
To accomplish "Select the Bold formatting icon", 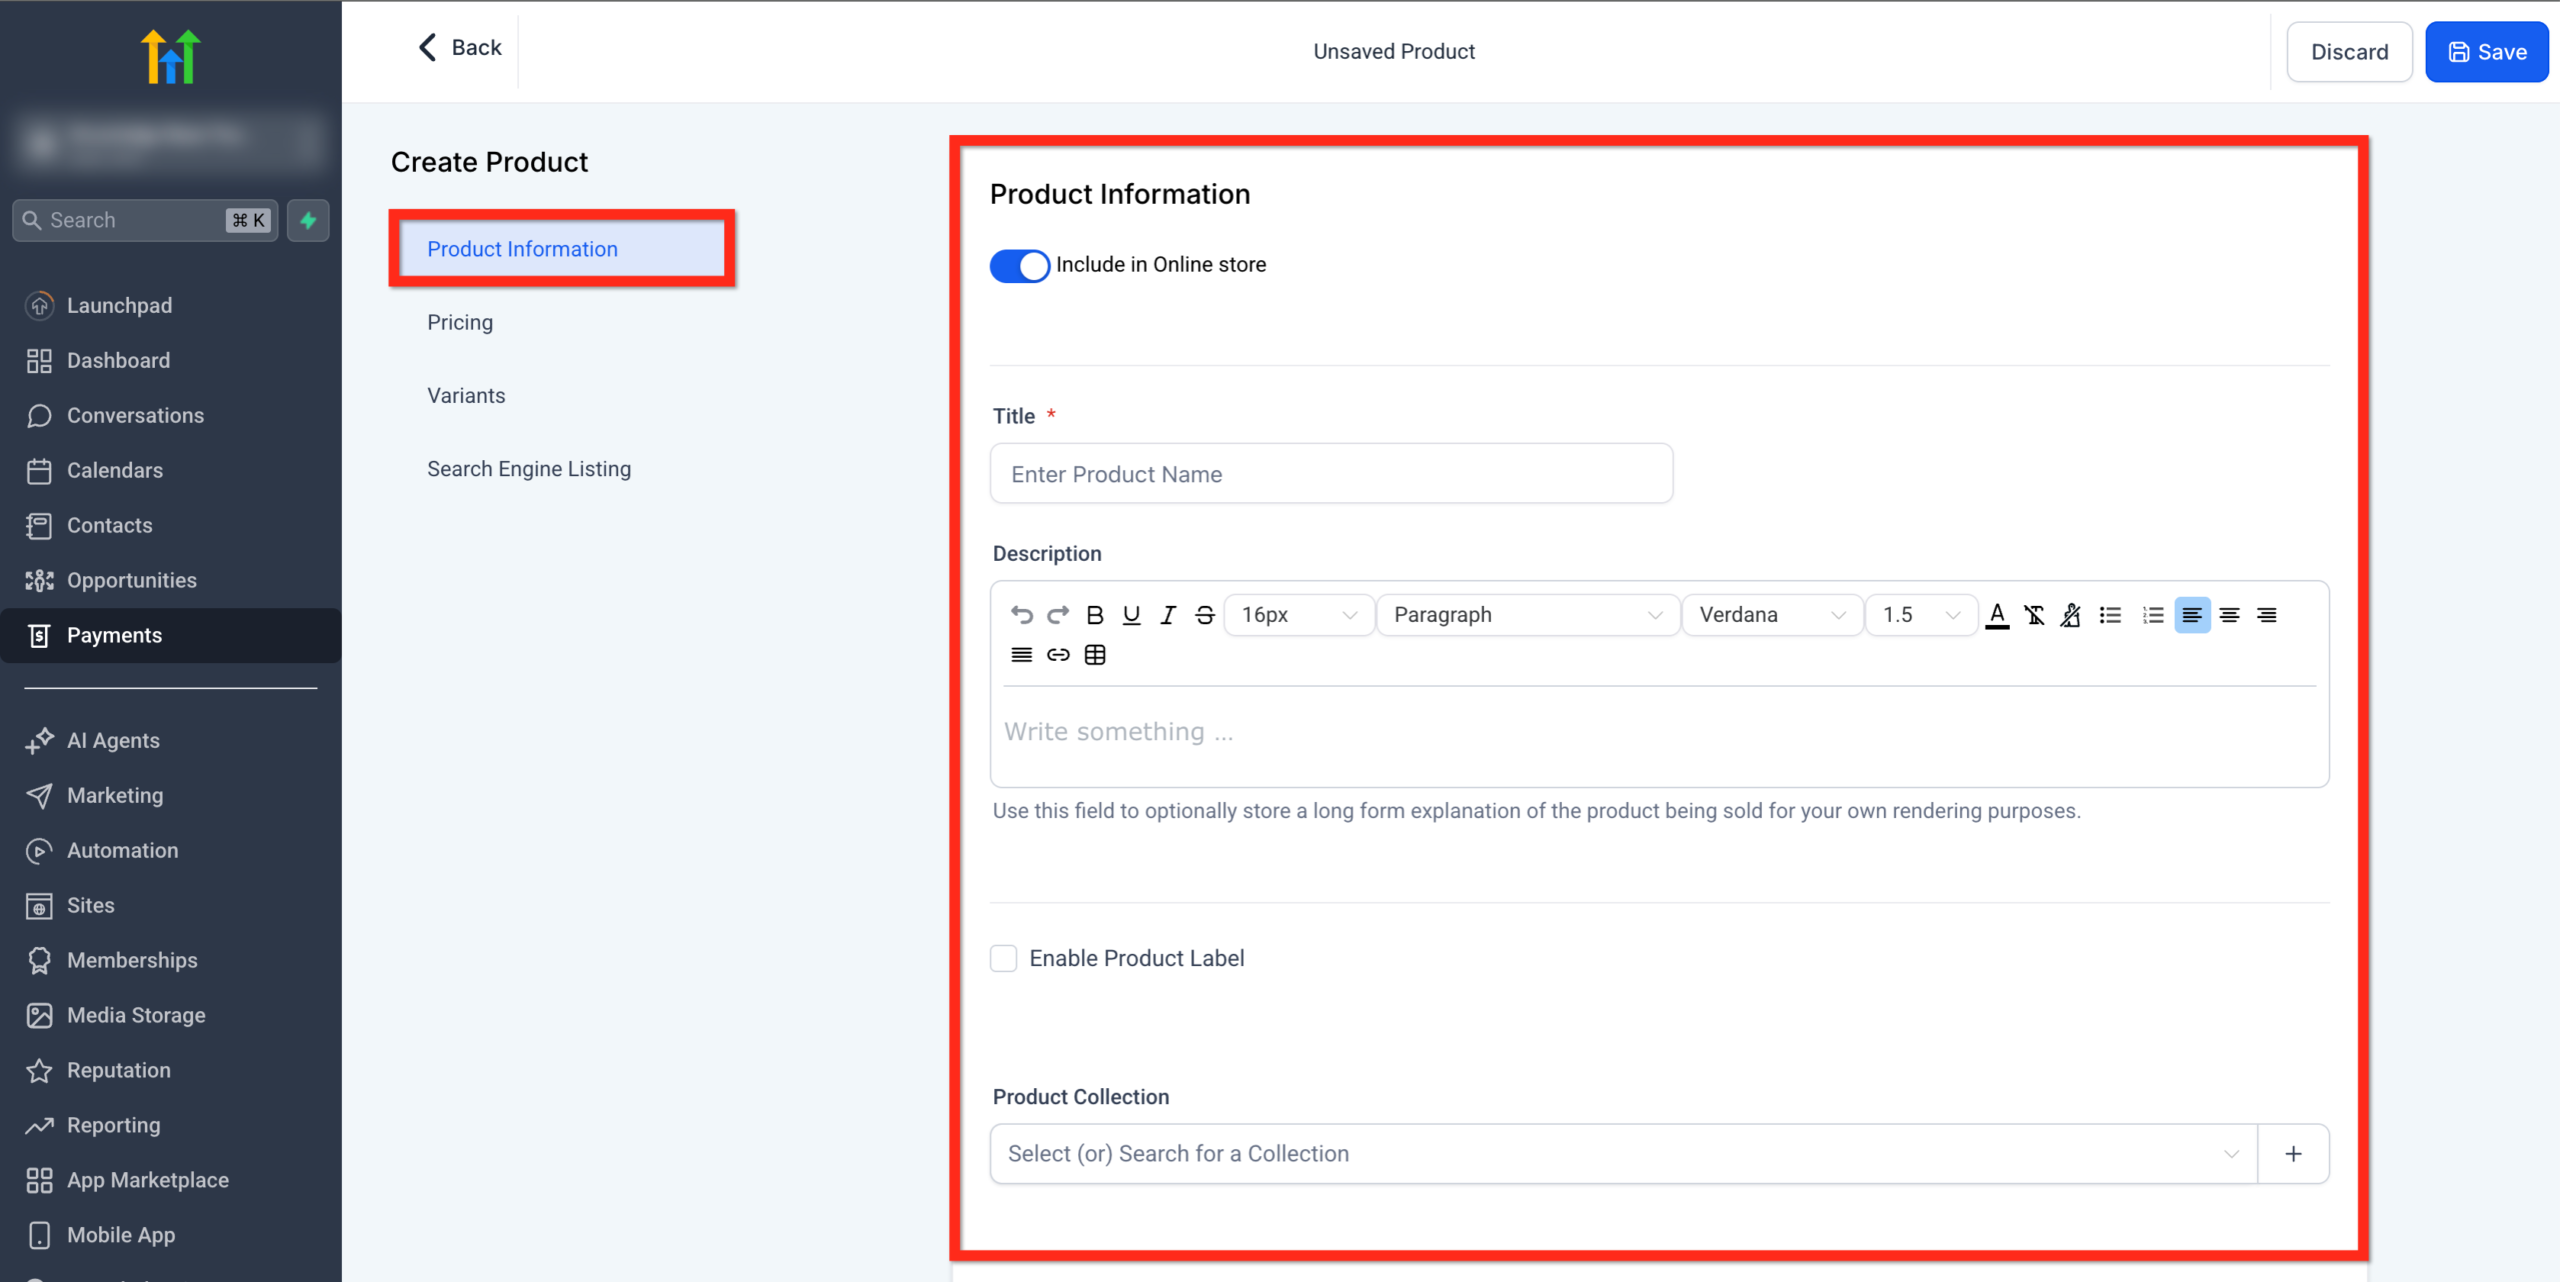I will pos(1094,614).
